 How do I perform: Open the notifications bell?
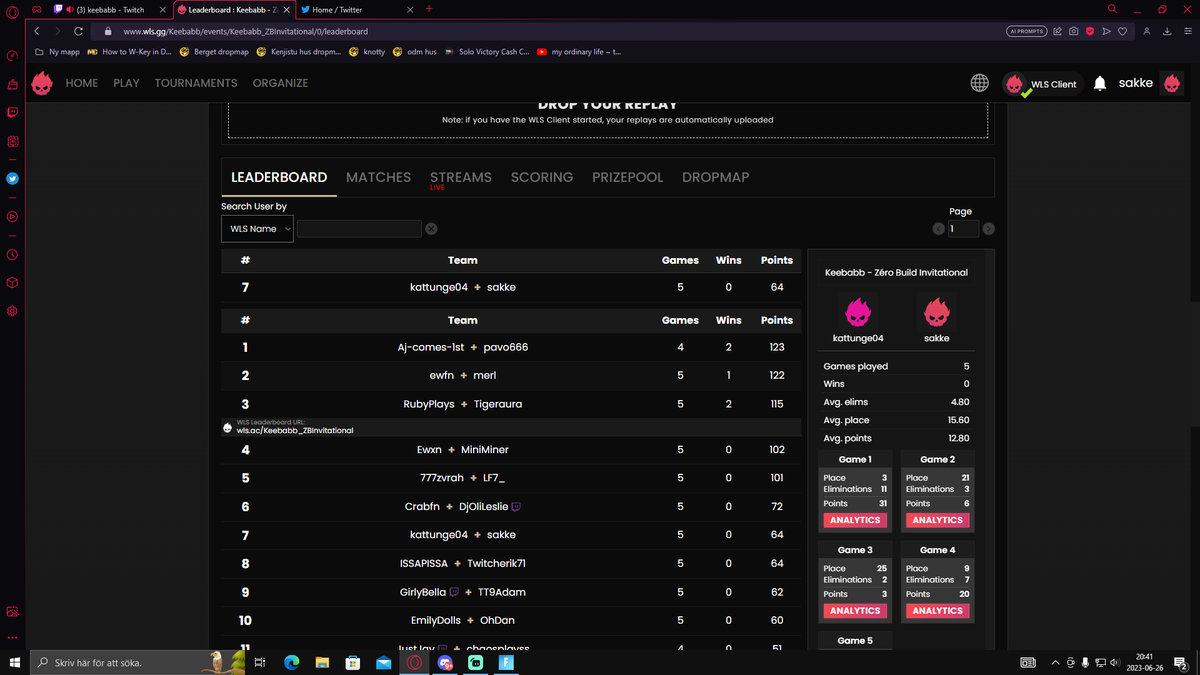(1100, 83)
